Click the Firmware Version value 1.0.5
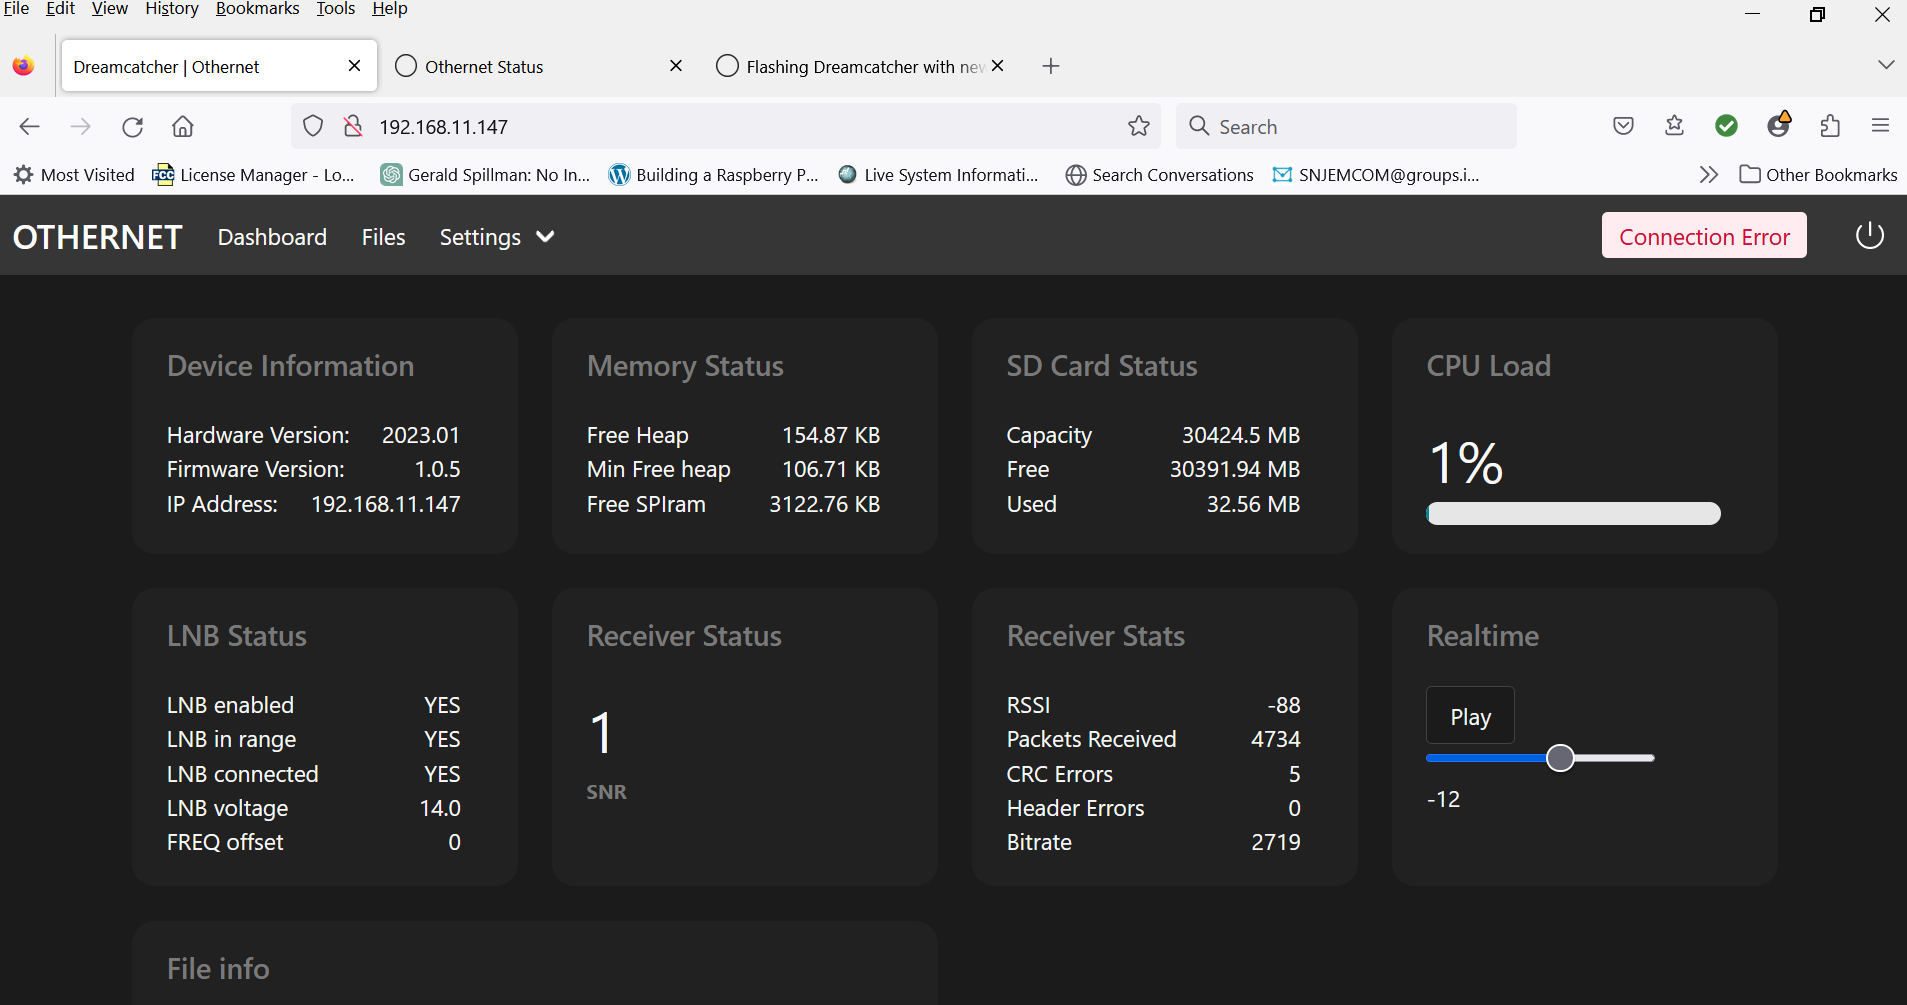This screenshot has width=1907, height=1005. tap(437, 469)
